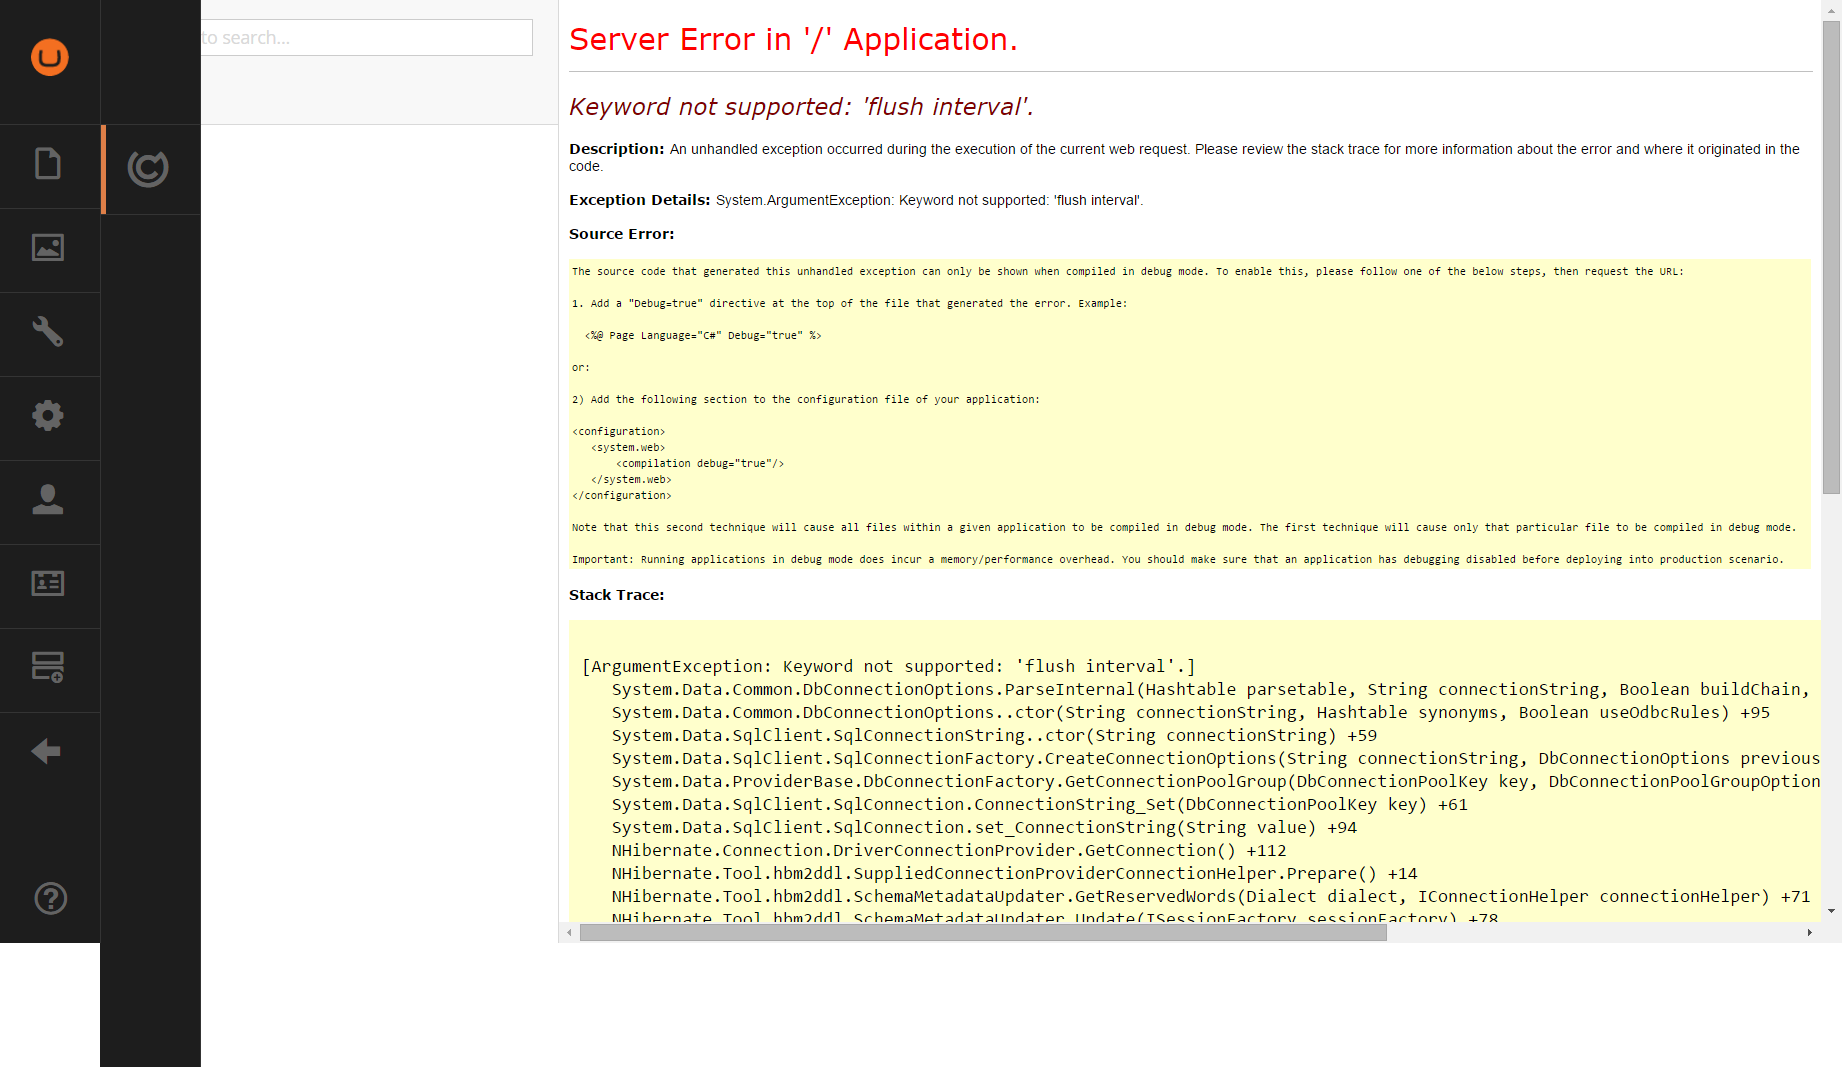The width and height of the screenshot is (1842, 1067).
Task: Click the horizontal scrollbar thumb below stack trace
Action: [982, 933]
